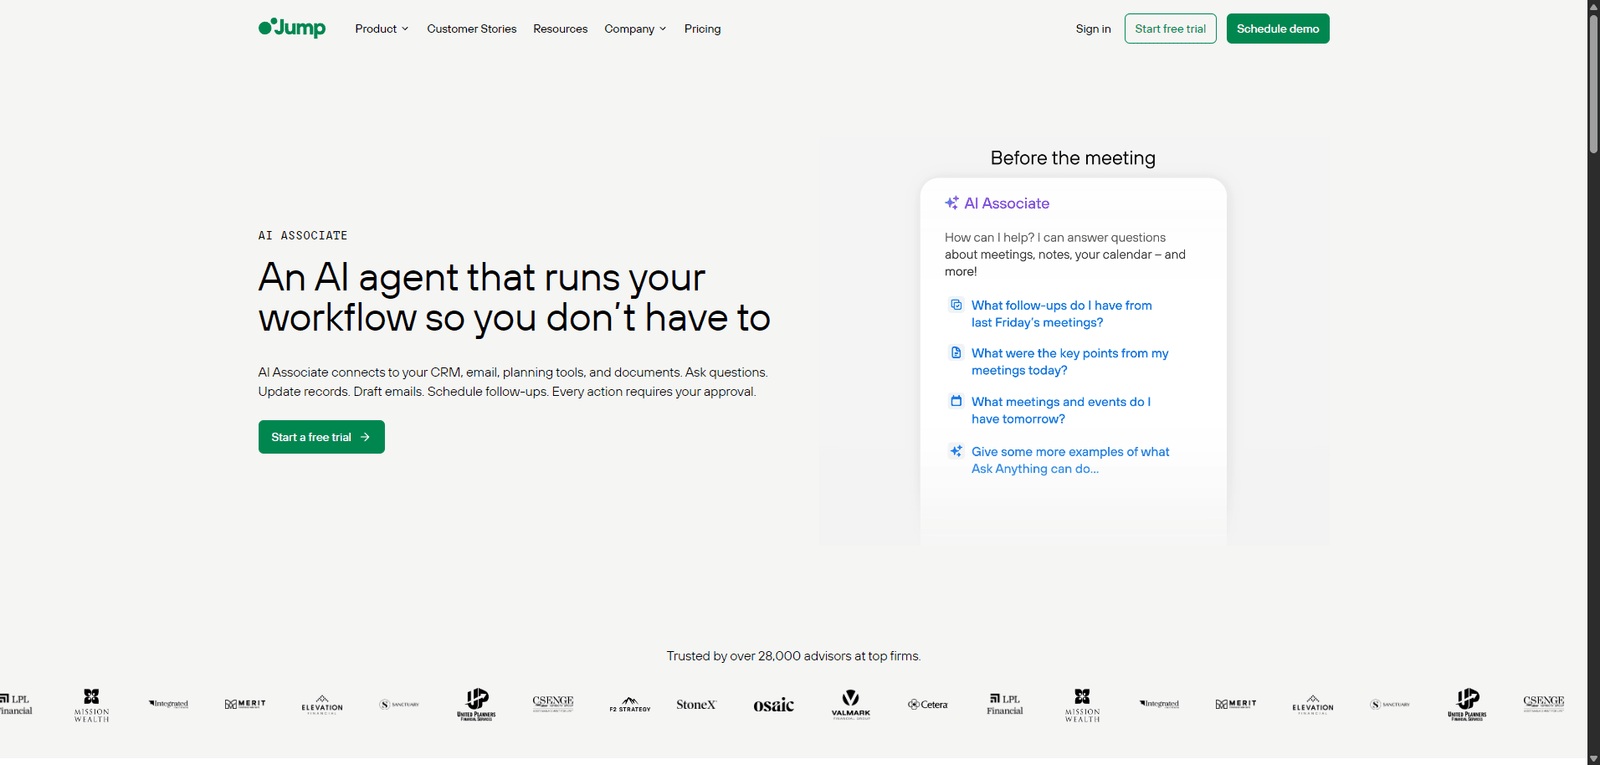Open the Resources menu item
Screen dimensions: 1600x765
tap(560, 29)
